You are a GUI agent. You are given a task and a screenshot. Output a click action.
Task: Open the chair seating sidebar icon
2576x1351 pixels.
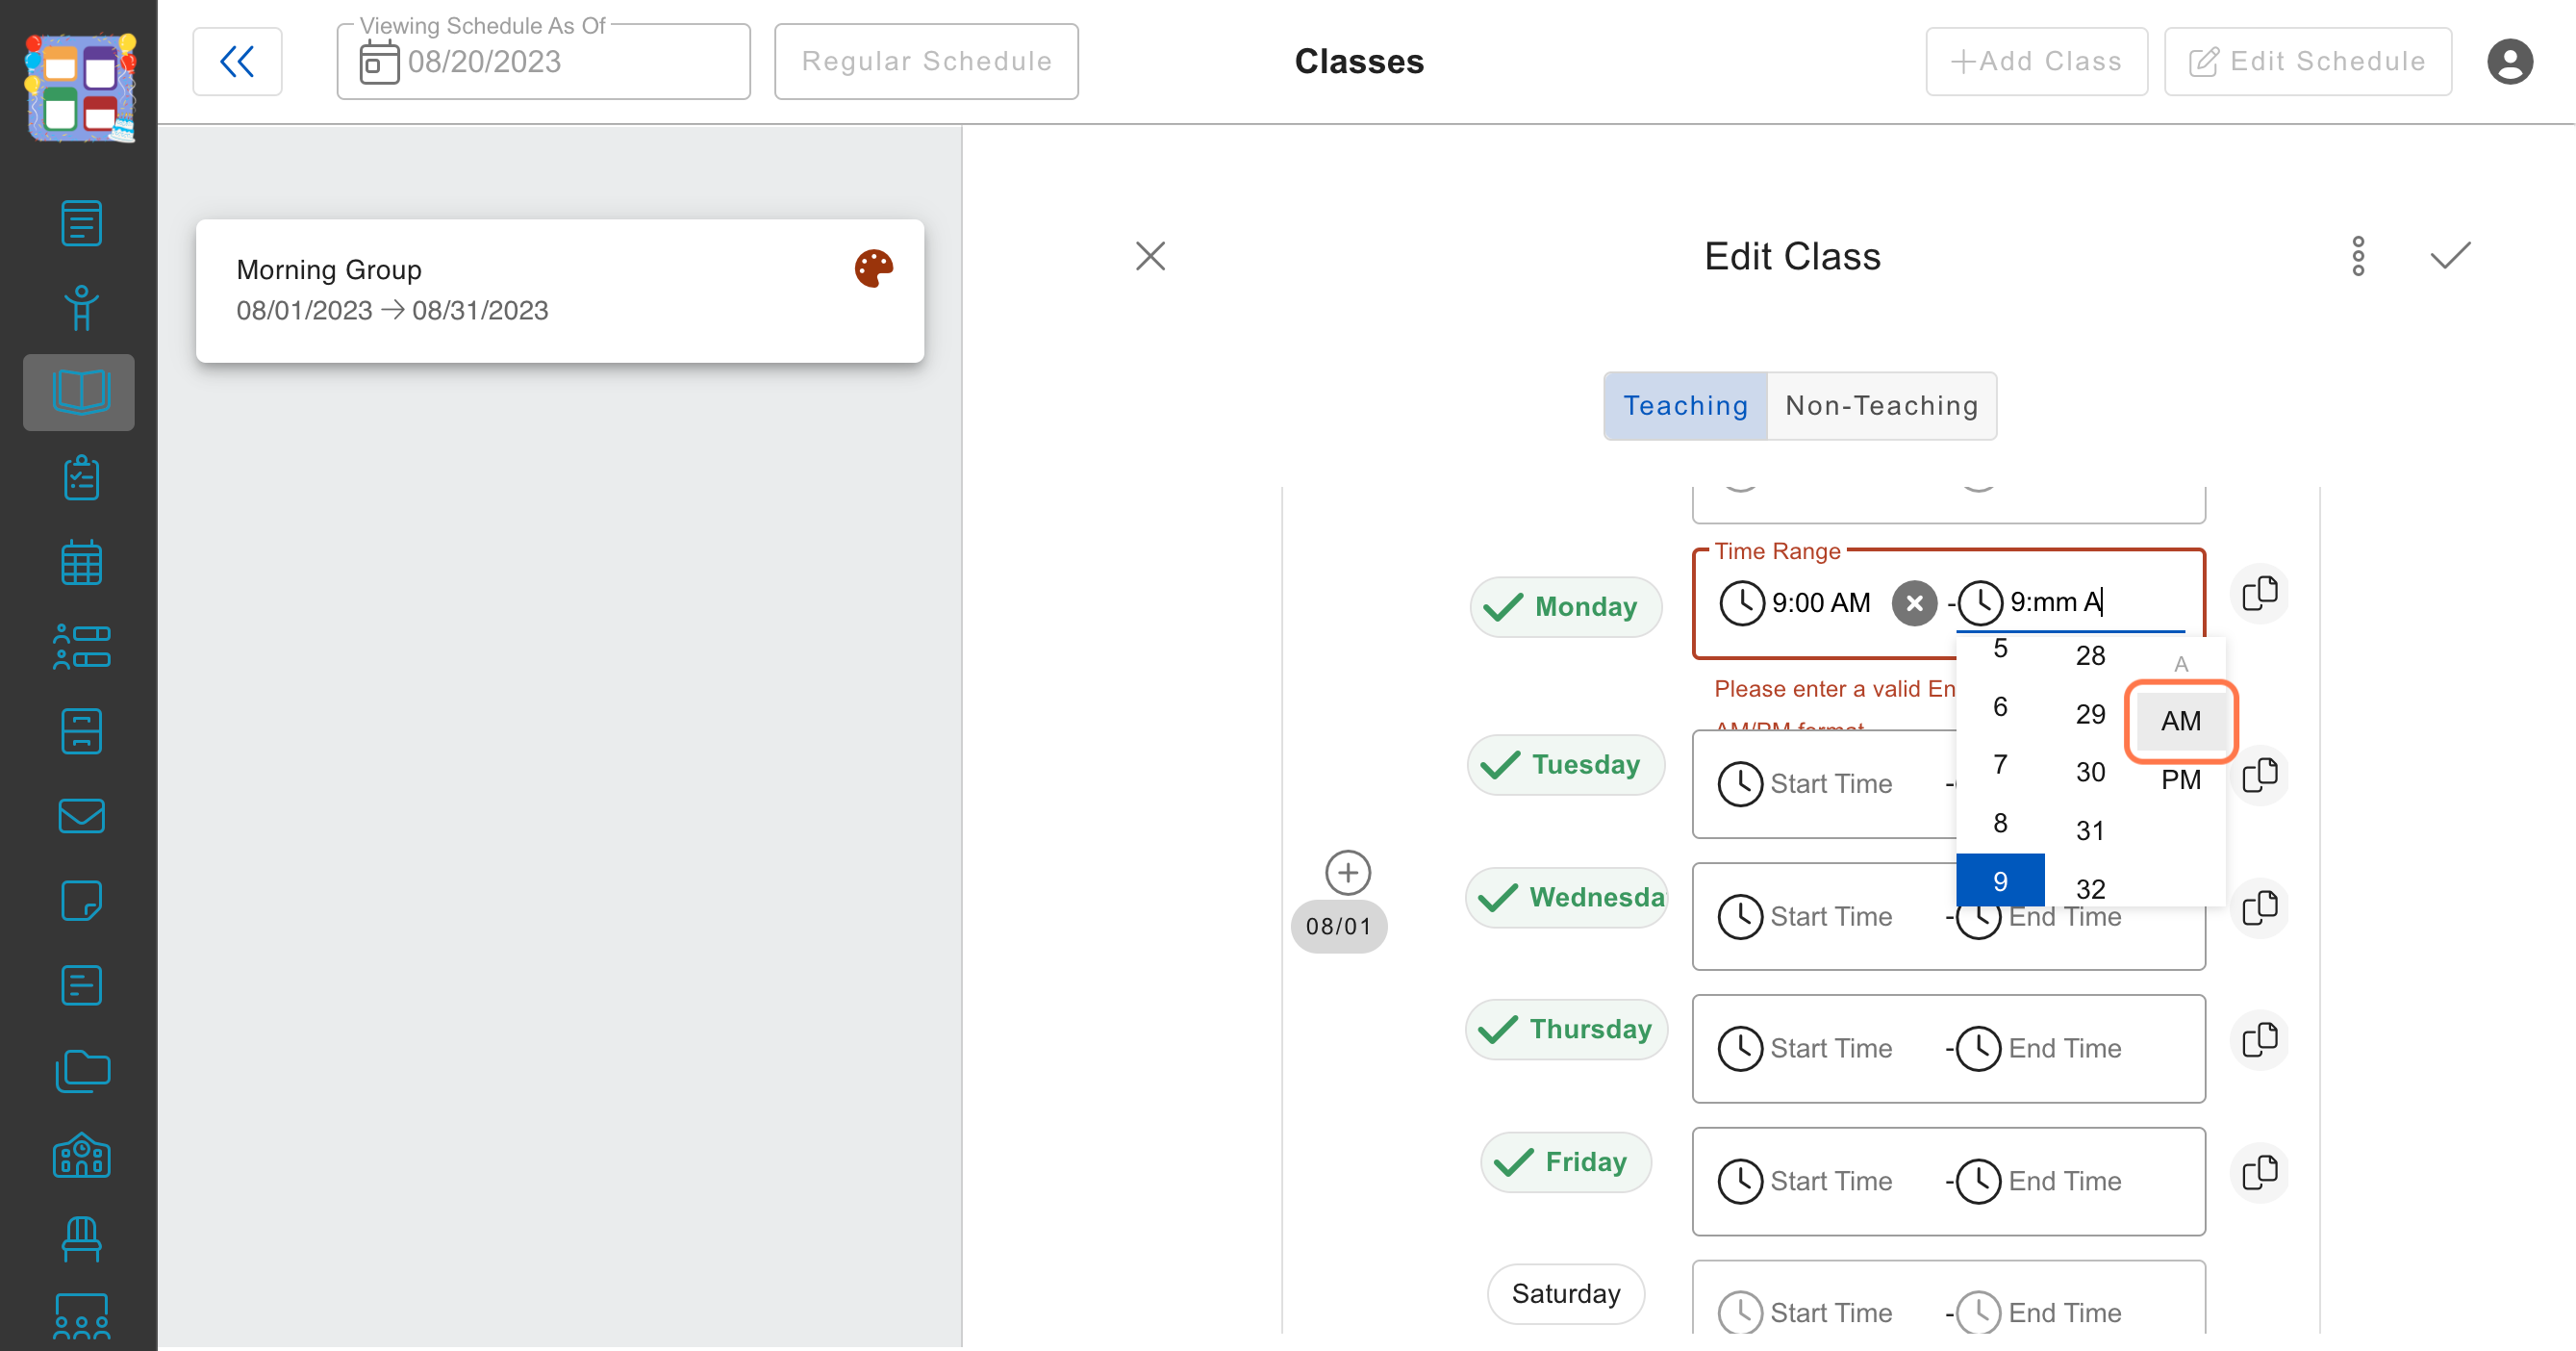[81, 1239]
